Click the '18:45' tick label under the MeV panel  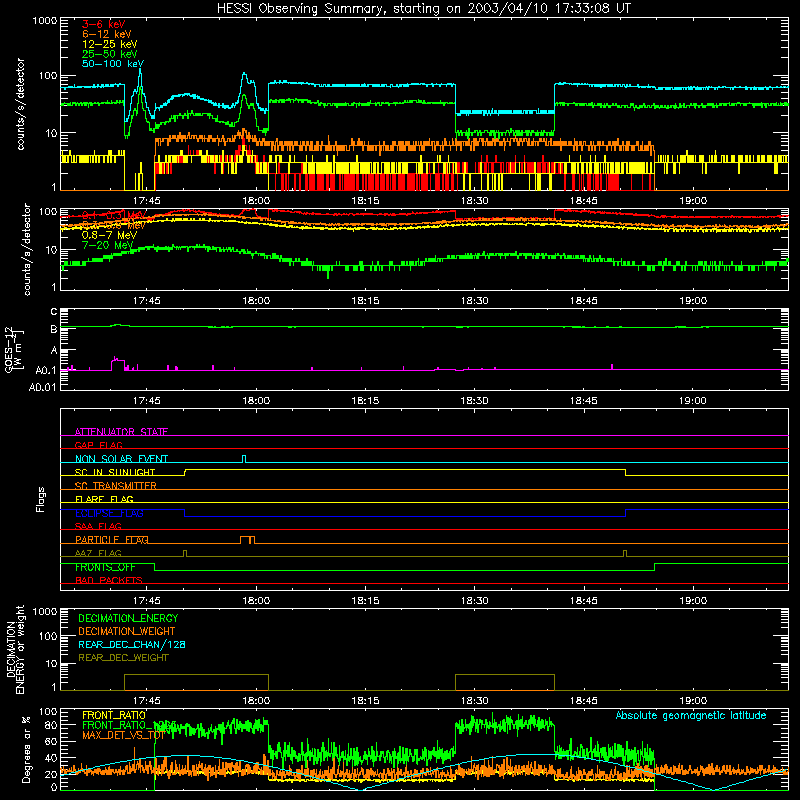(584, 301)
